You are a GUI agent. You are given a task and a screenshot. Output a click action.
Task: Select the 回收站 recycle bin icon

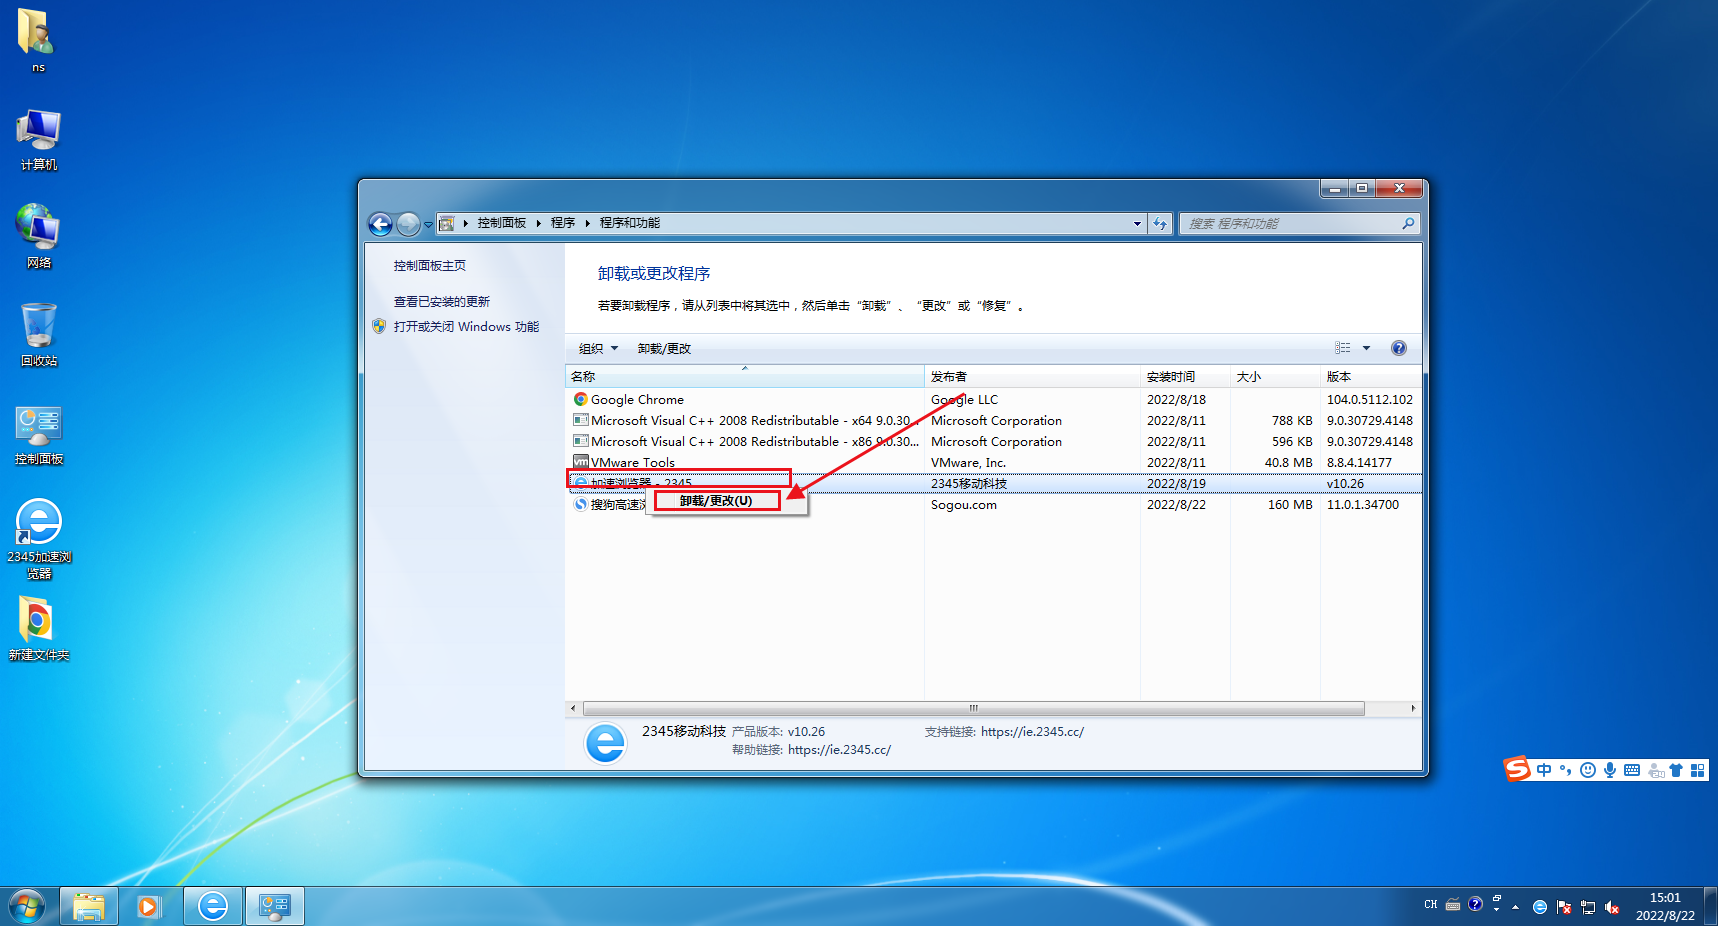point(38,335)
